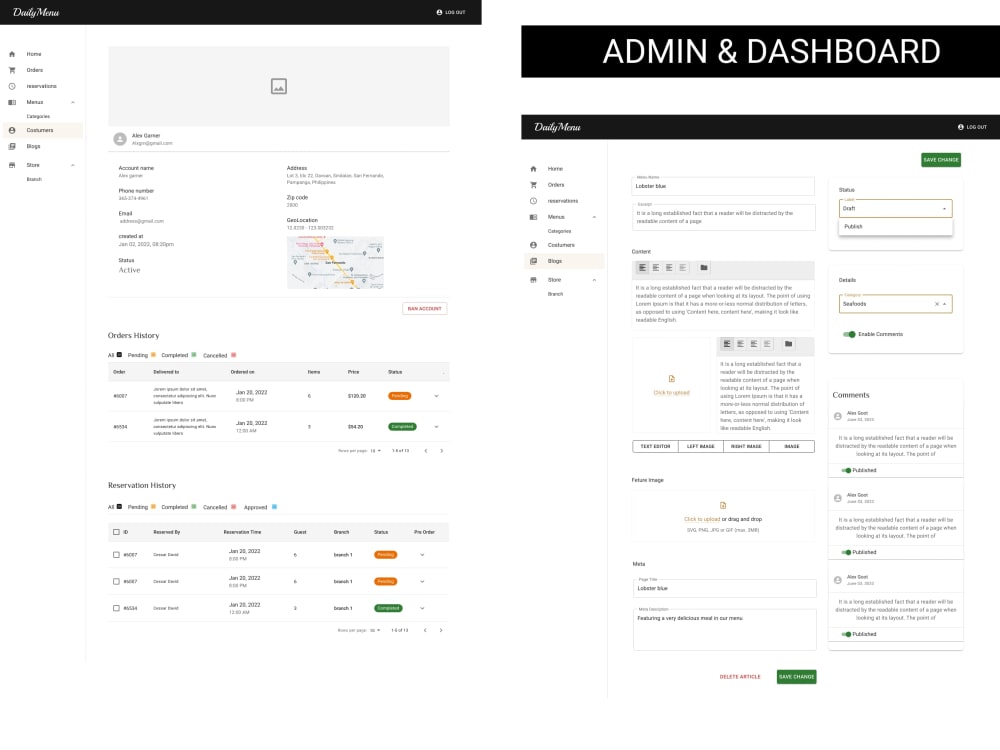Toggle Pending filter in Orders History

coord(153,355)
